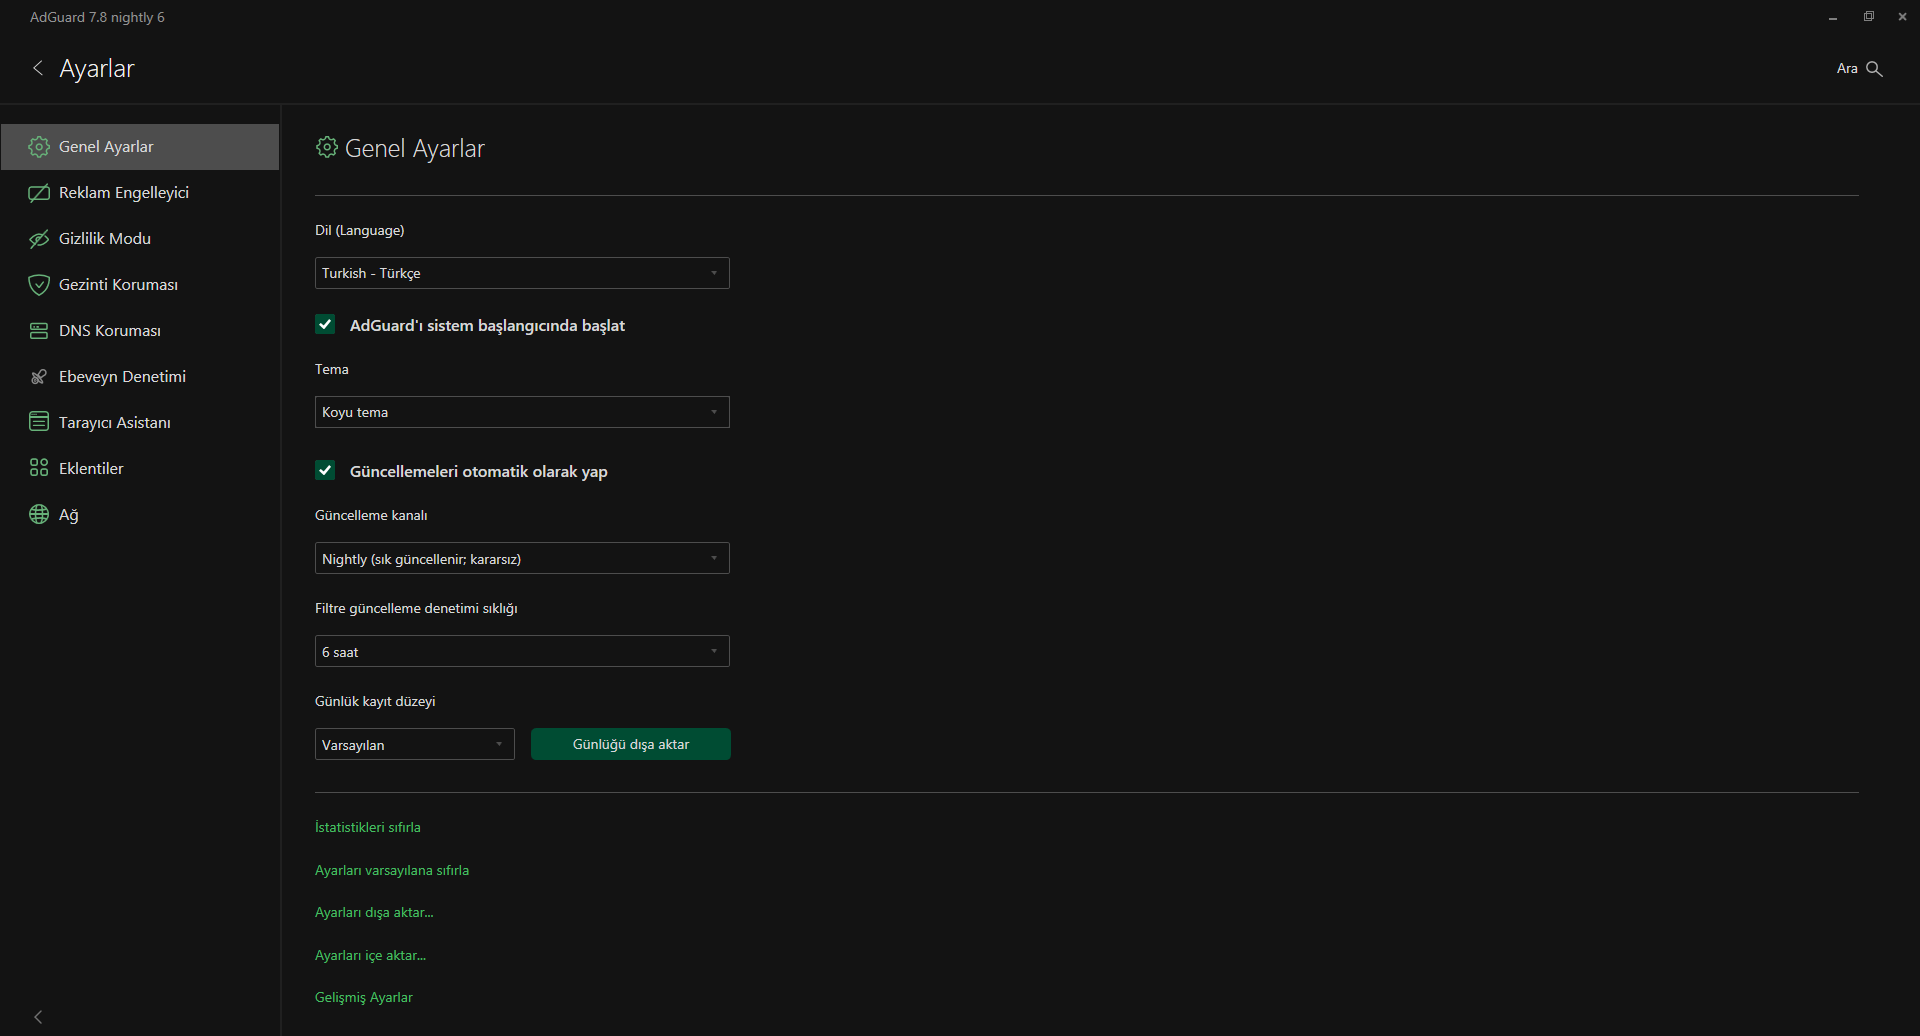Viewport: 1920px width, 1036px height.
Task: Click the Gizlilik Modu crossed-eye icon
Action: (39, 239)
